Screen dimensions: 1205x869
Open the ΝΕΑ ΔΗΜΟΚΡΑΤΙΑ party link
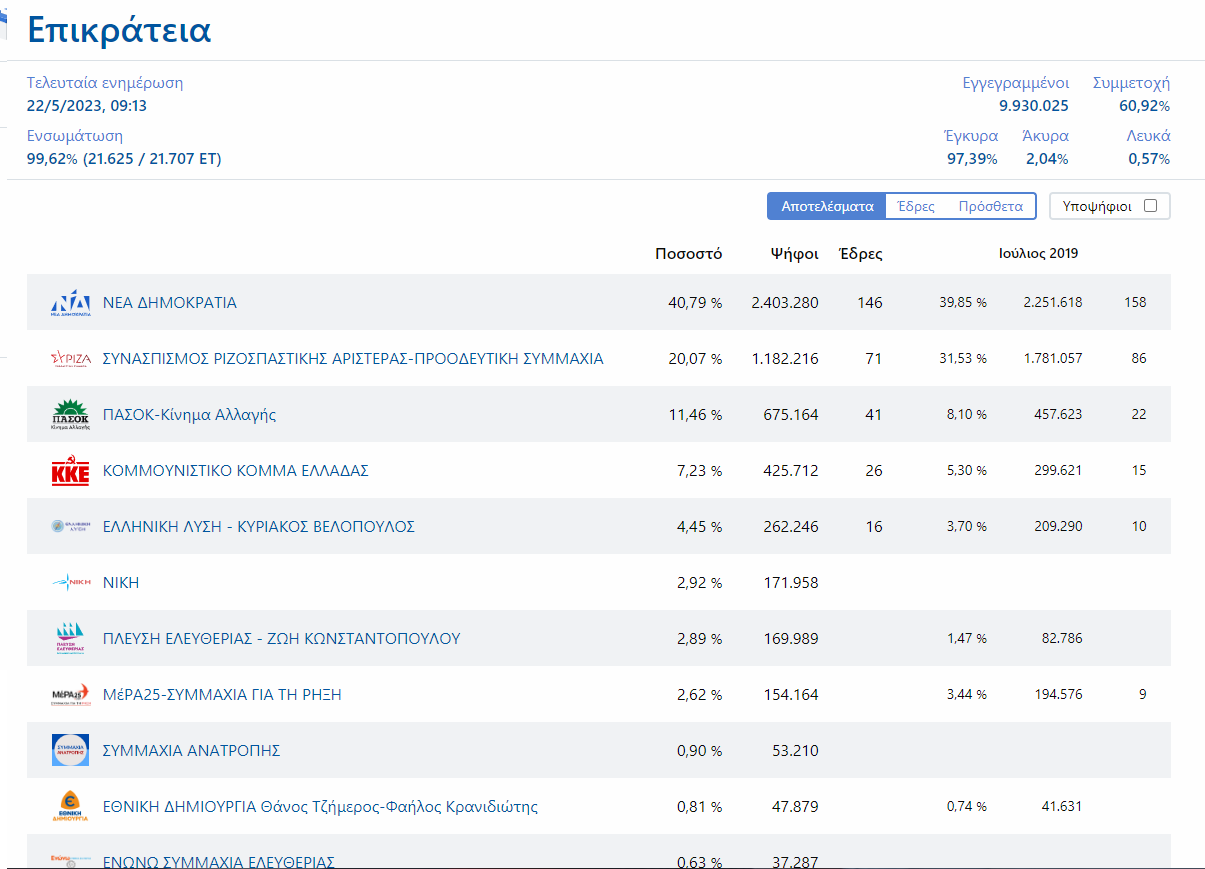point(170,303)
